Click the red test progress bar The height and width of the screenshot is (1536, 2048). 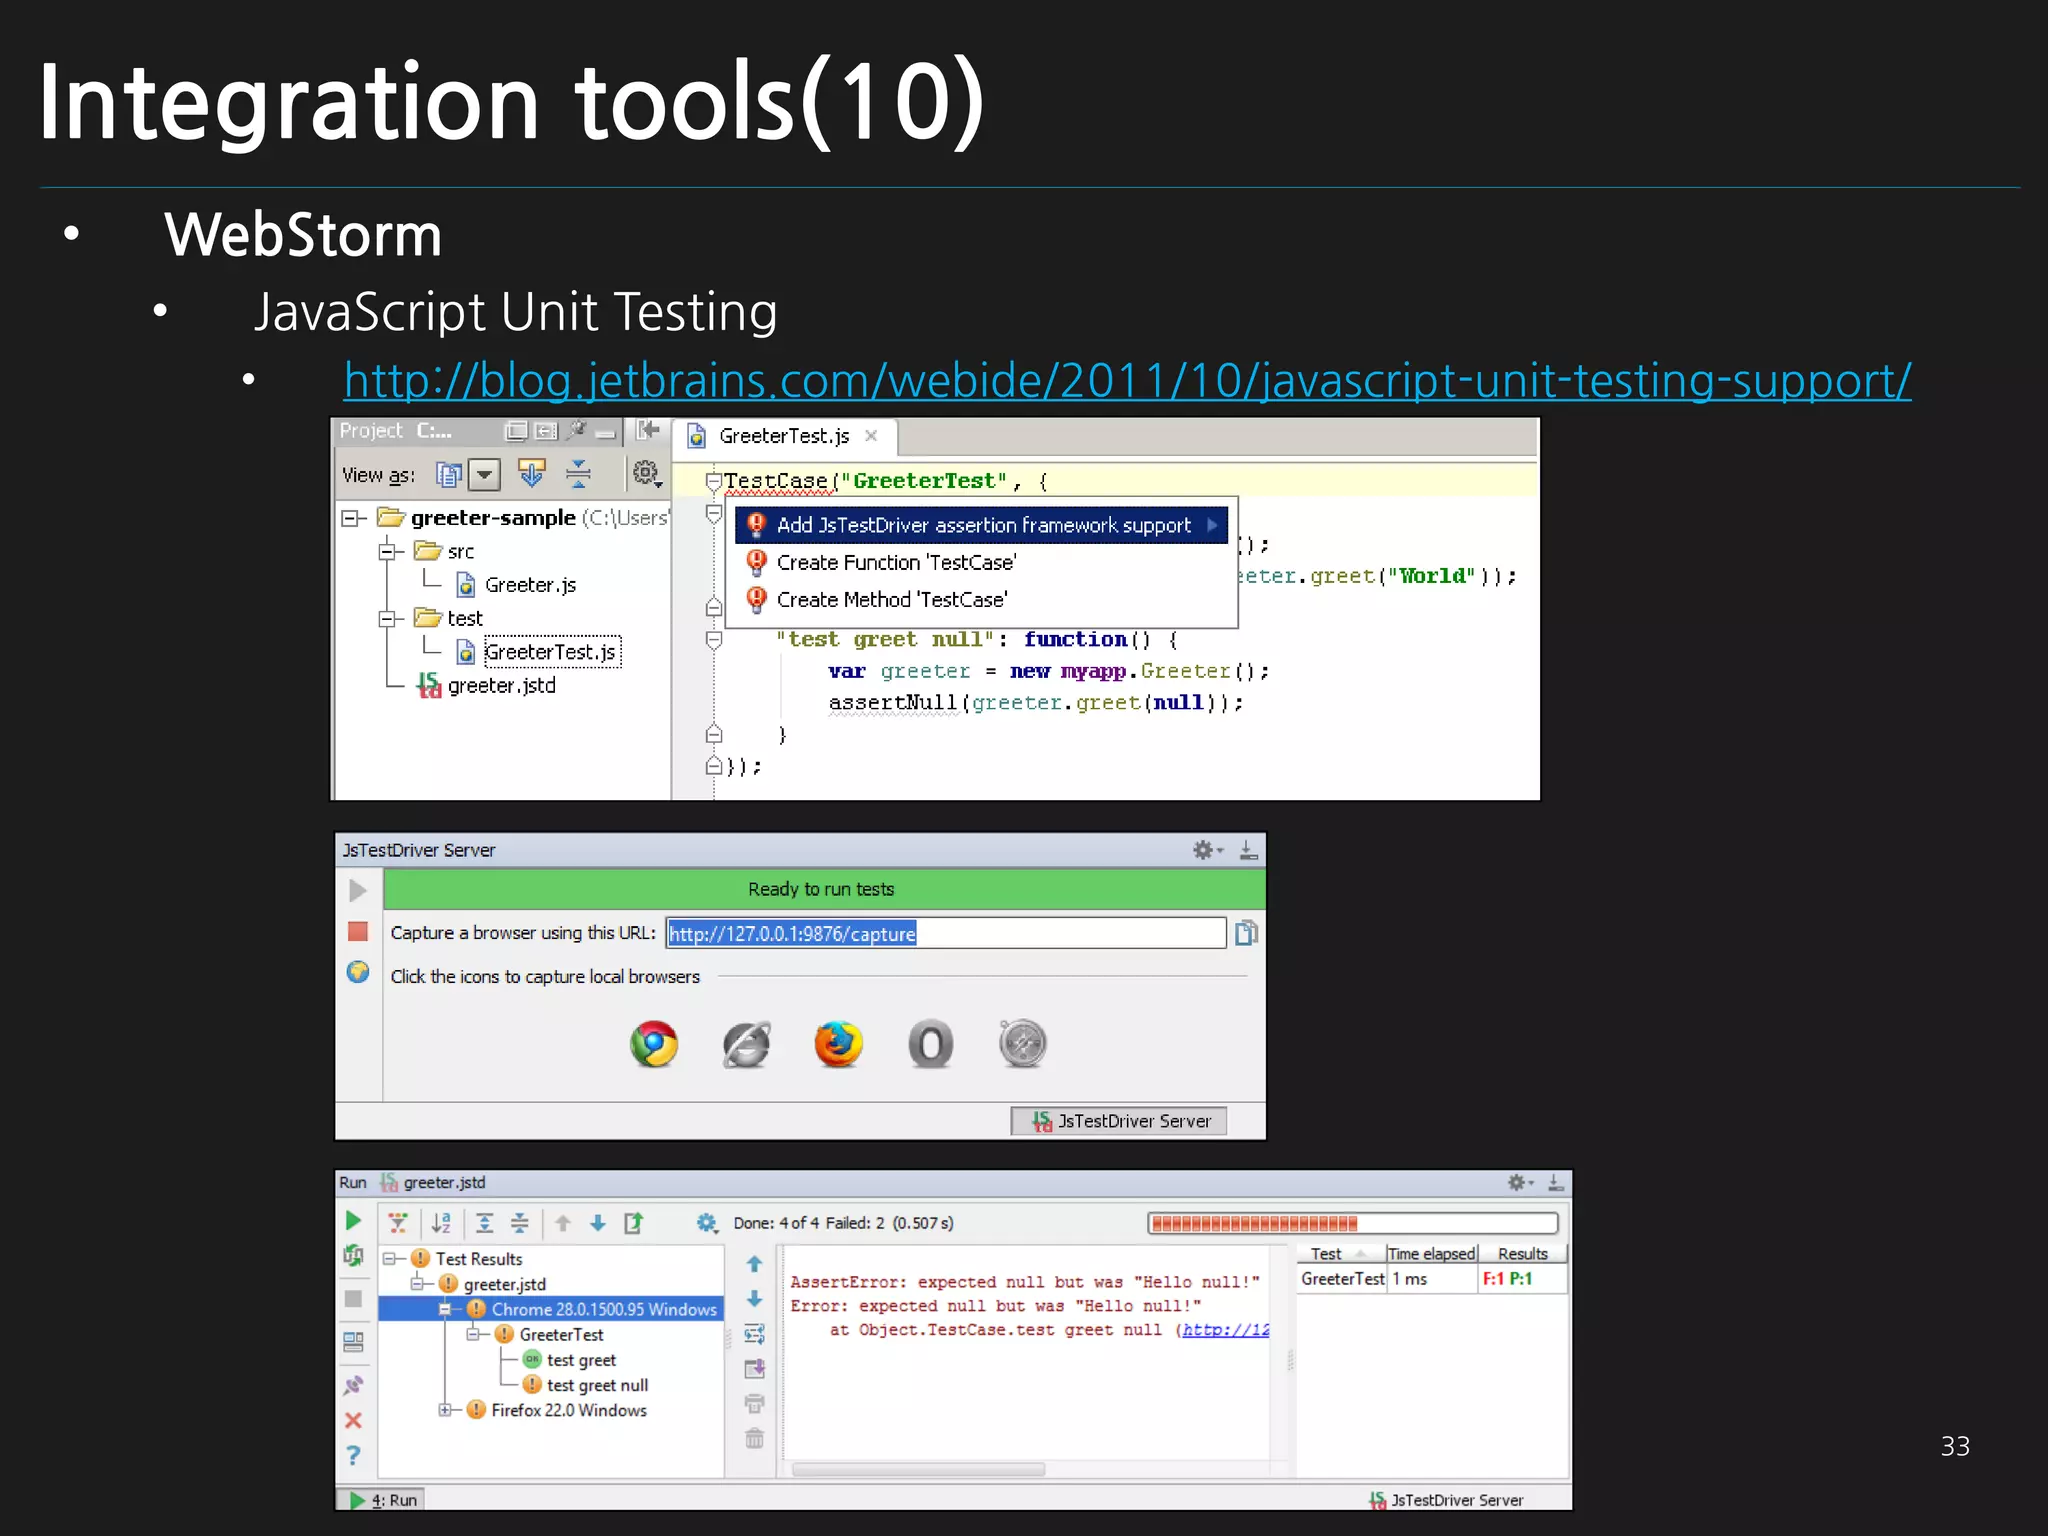[1353, 1223]
